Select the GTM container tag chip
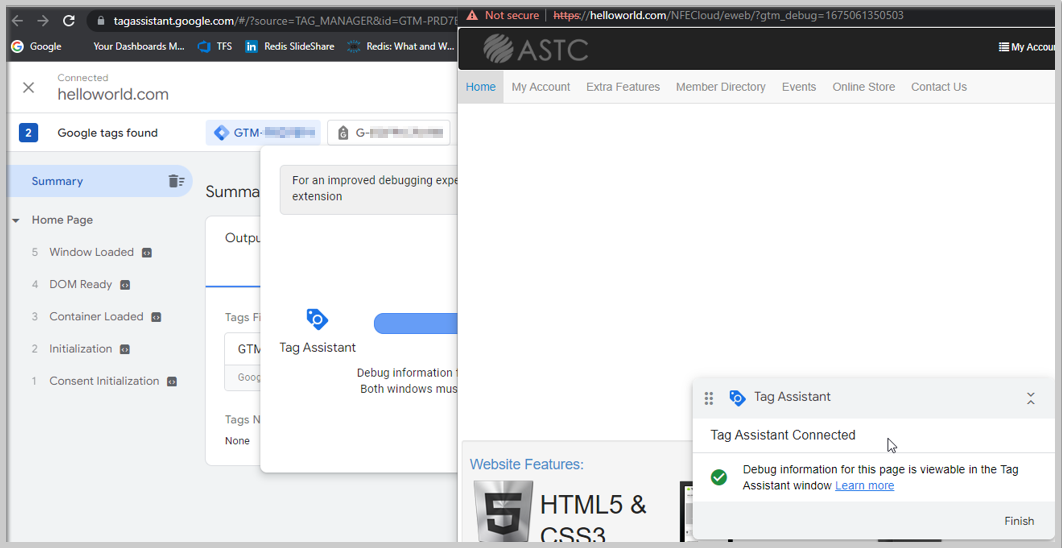The width and height of the screenshot is (1062, 548). (x=263, y=133)
